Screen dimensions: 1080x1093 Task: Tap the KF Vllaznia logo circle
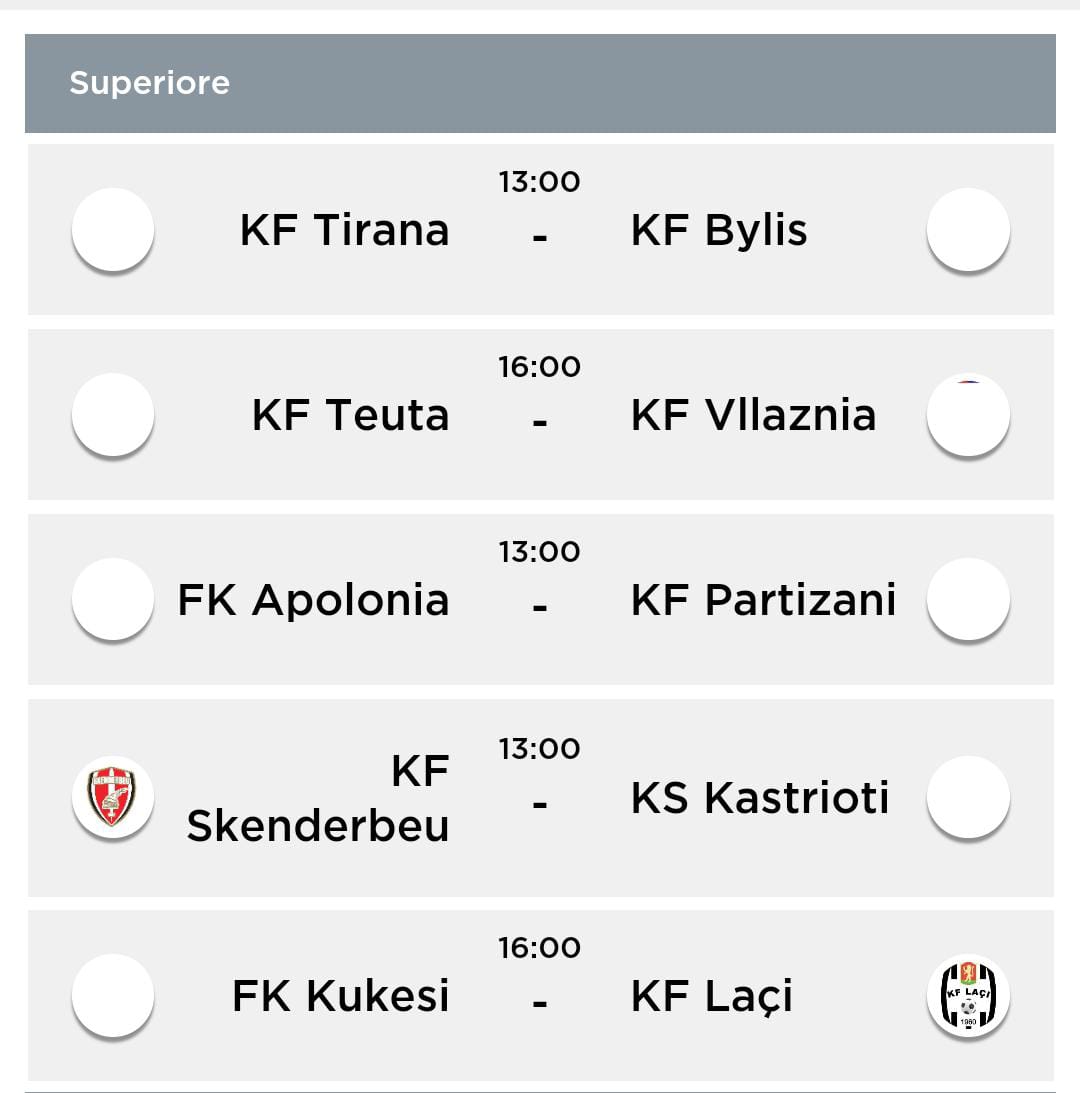tap(968, 414)
